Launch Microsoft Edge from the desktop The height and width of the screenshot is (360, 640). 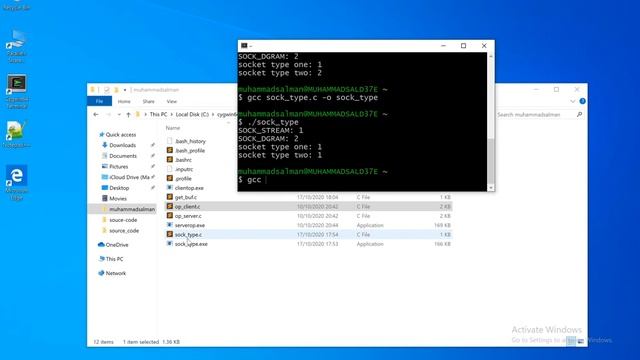tap(17, 182)
